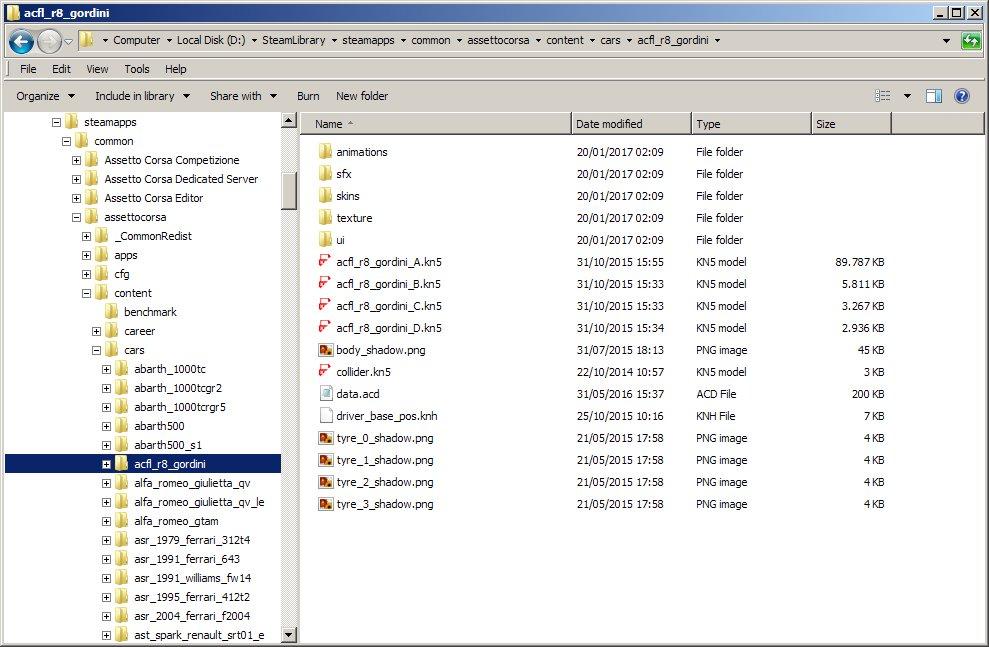Refresh the folder with the green button

971,41
